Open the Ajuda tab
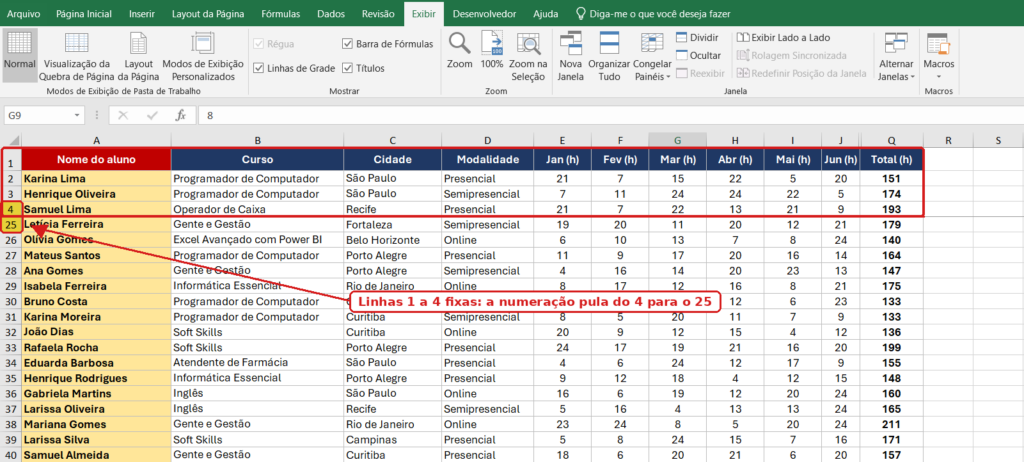Screen dimensions: 1024x462 [x=545, y=14]
